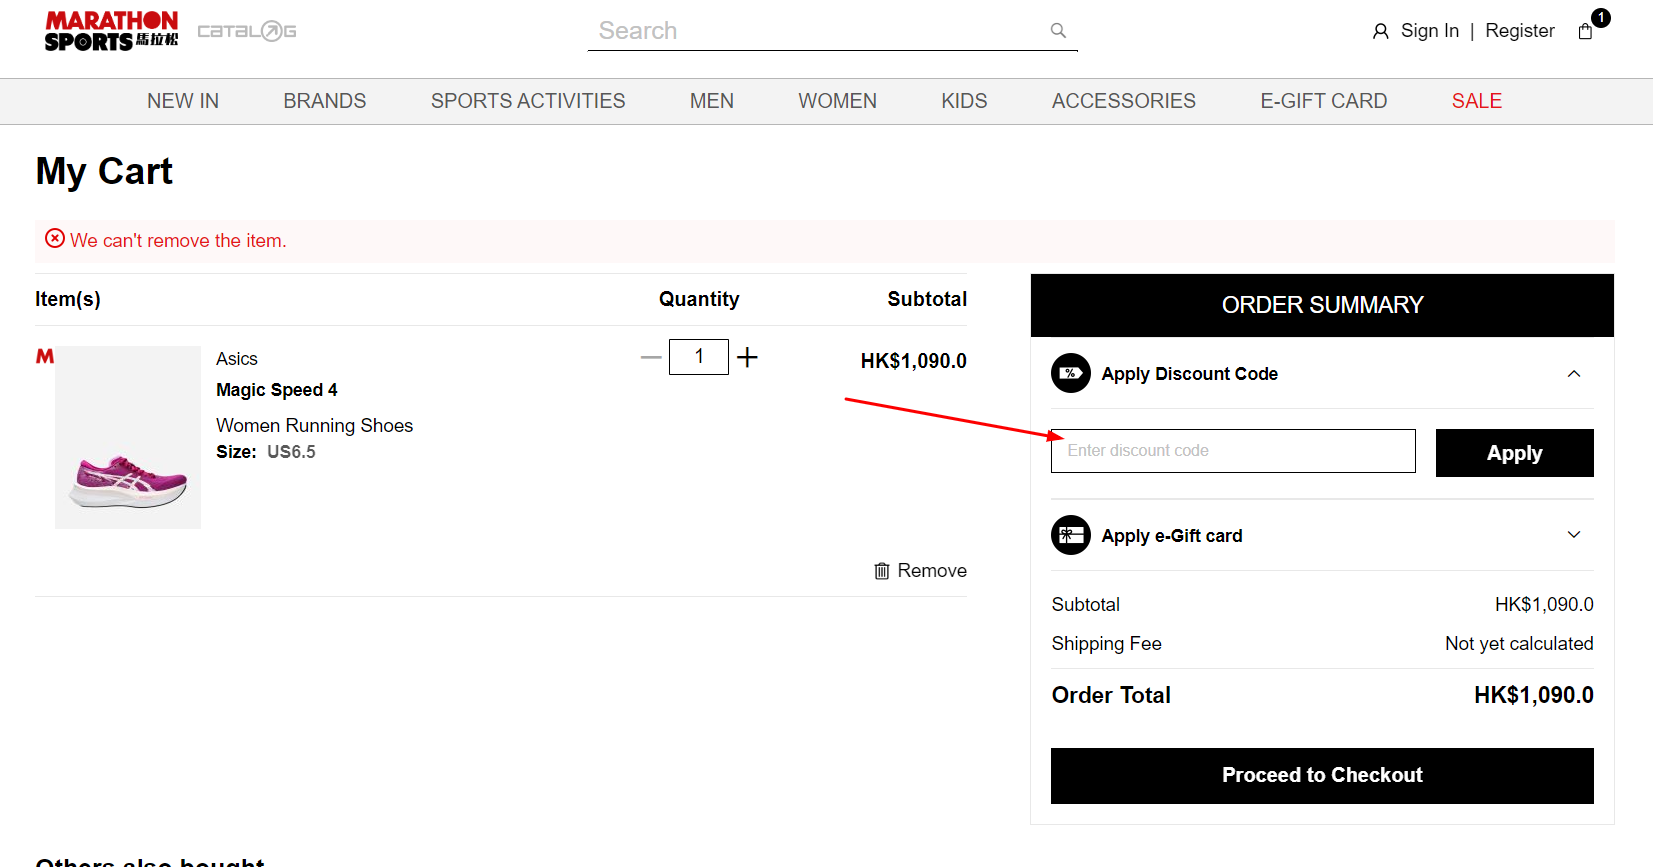Screen dimensions: 1653x867
Task: Open the E-GIFT CARD menu
Action: tap(1324, 101)
